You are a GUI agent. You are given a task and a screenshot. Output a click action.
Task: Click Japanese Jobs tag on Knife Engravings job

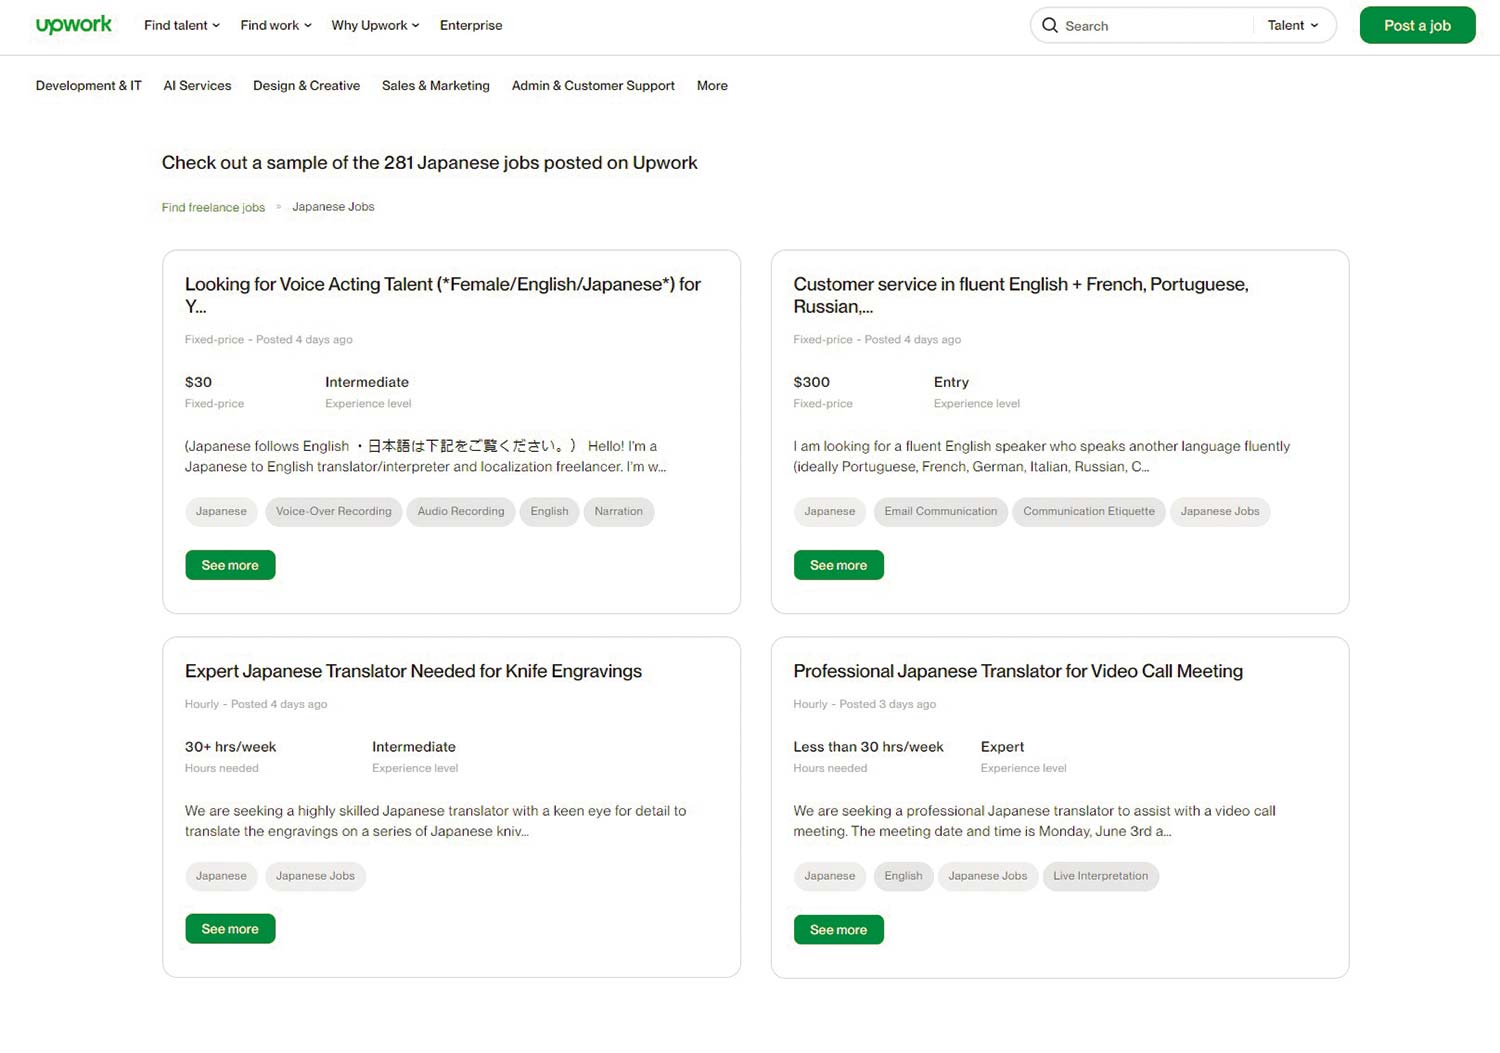coord(315,876)
